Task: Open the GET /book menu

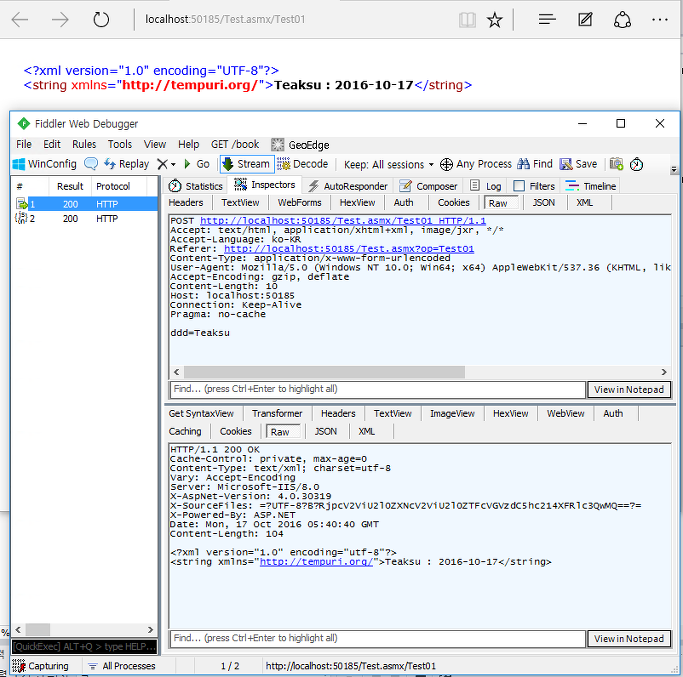Action: [235, 144]
